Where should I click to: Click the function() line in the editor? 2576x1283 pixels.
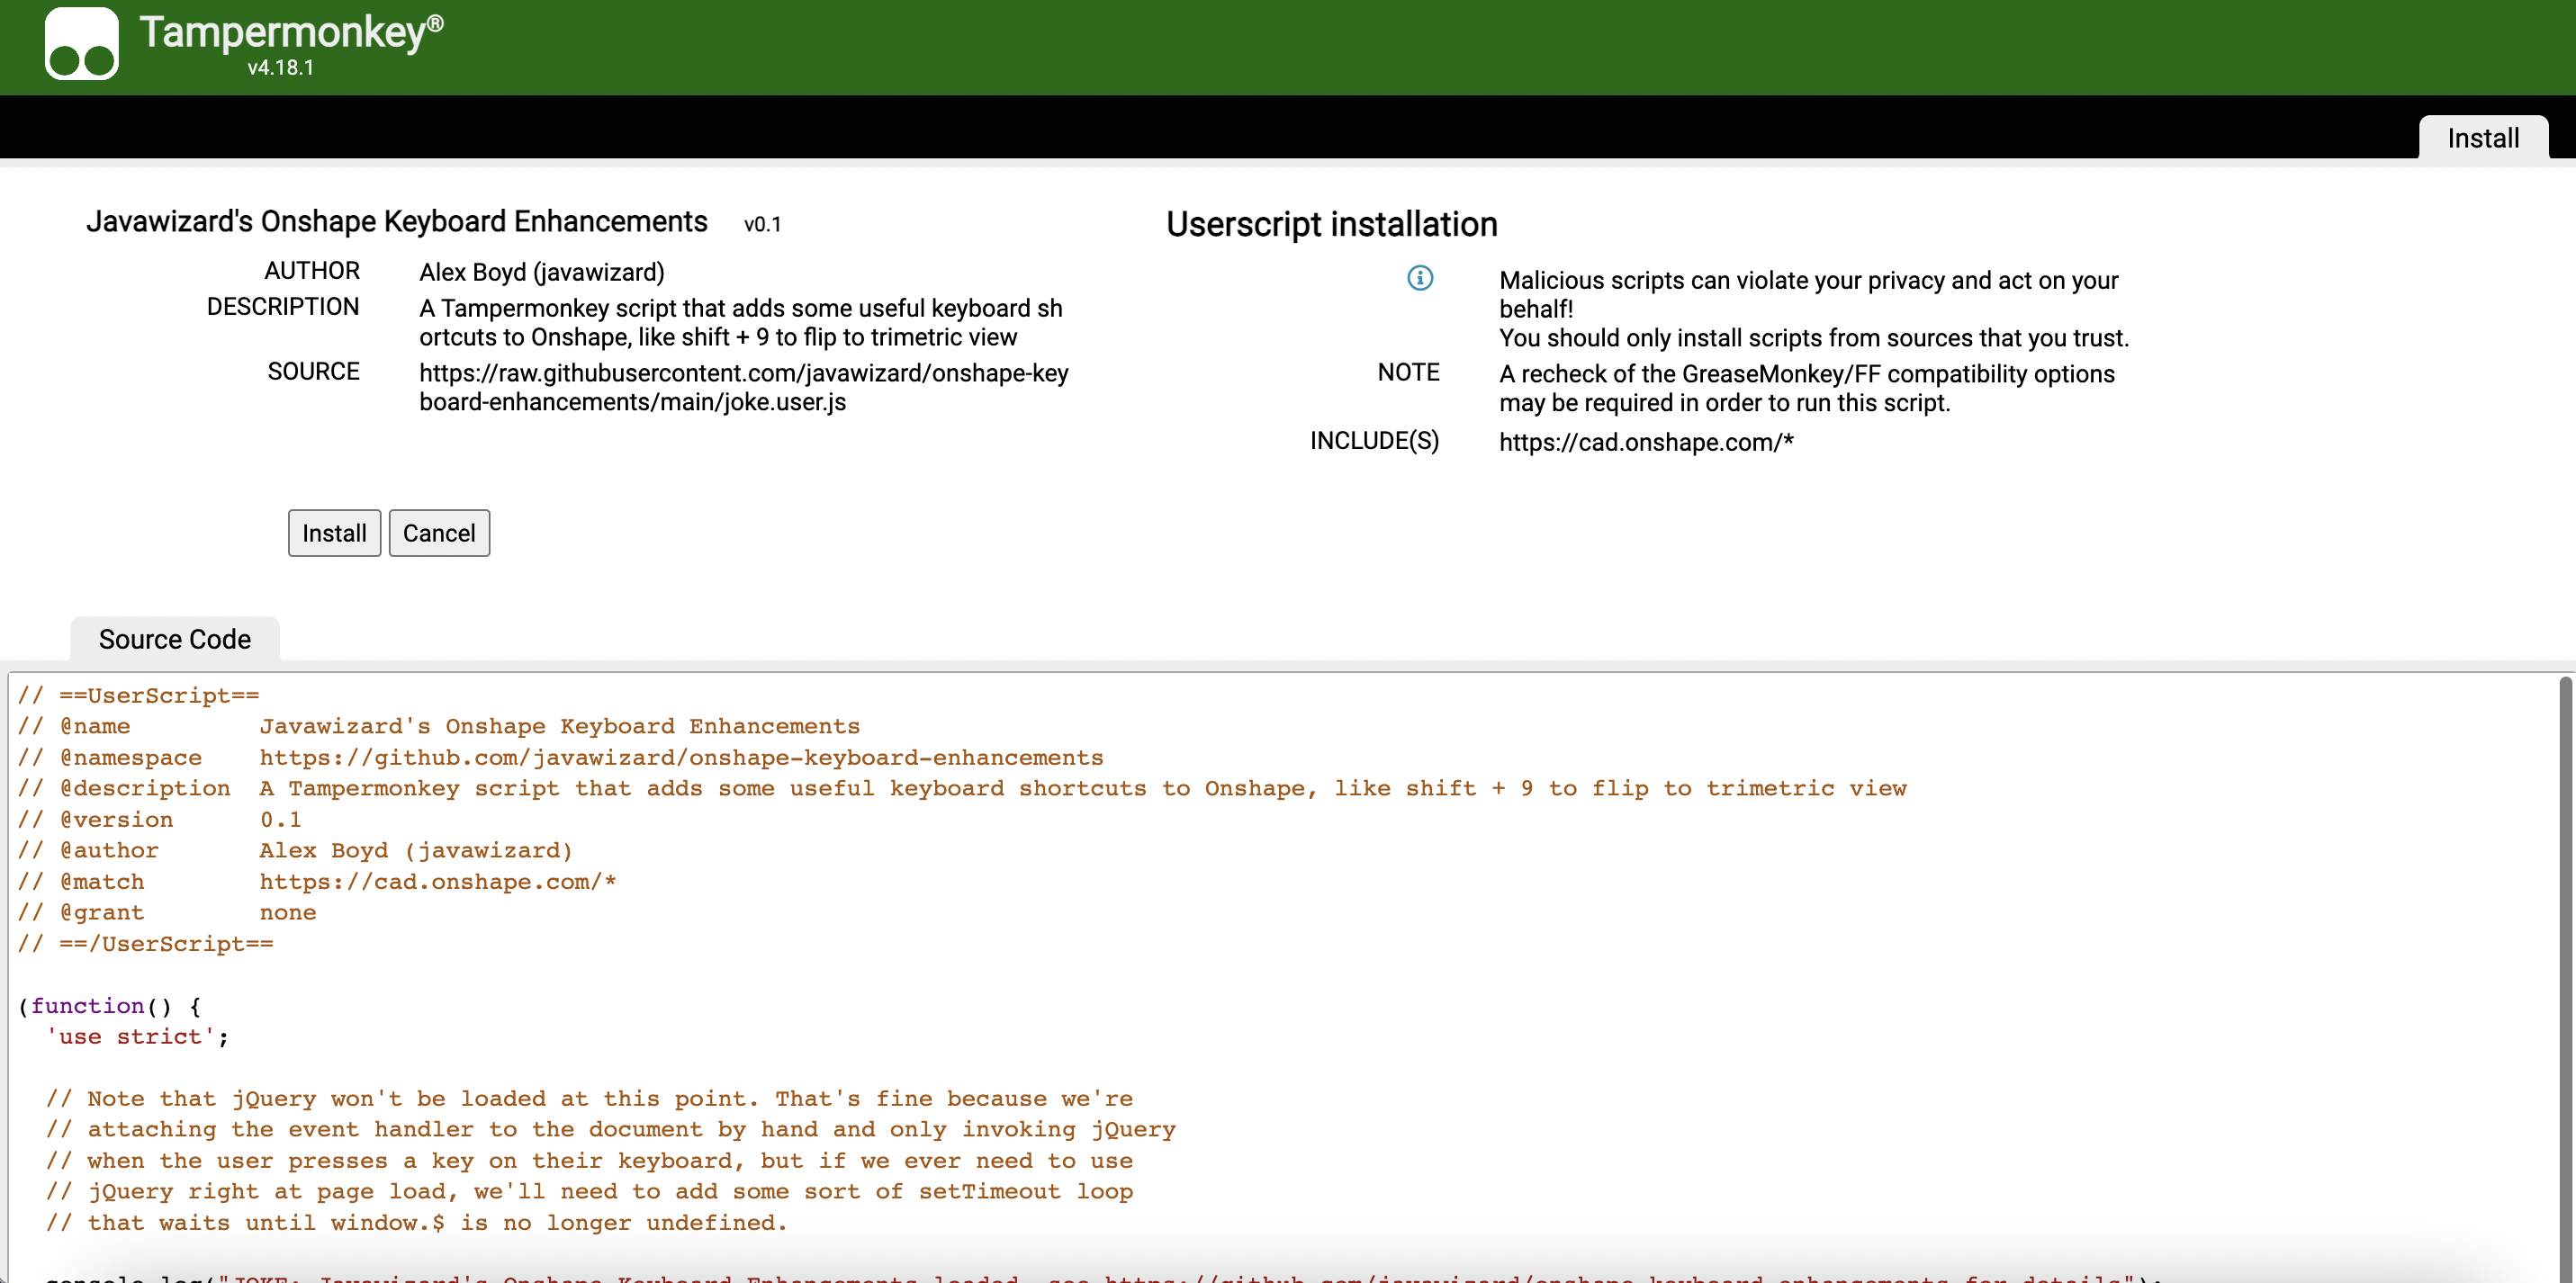(x=110, y=1005)
